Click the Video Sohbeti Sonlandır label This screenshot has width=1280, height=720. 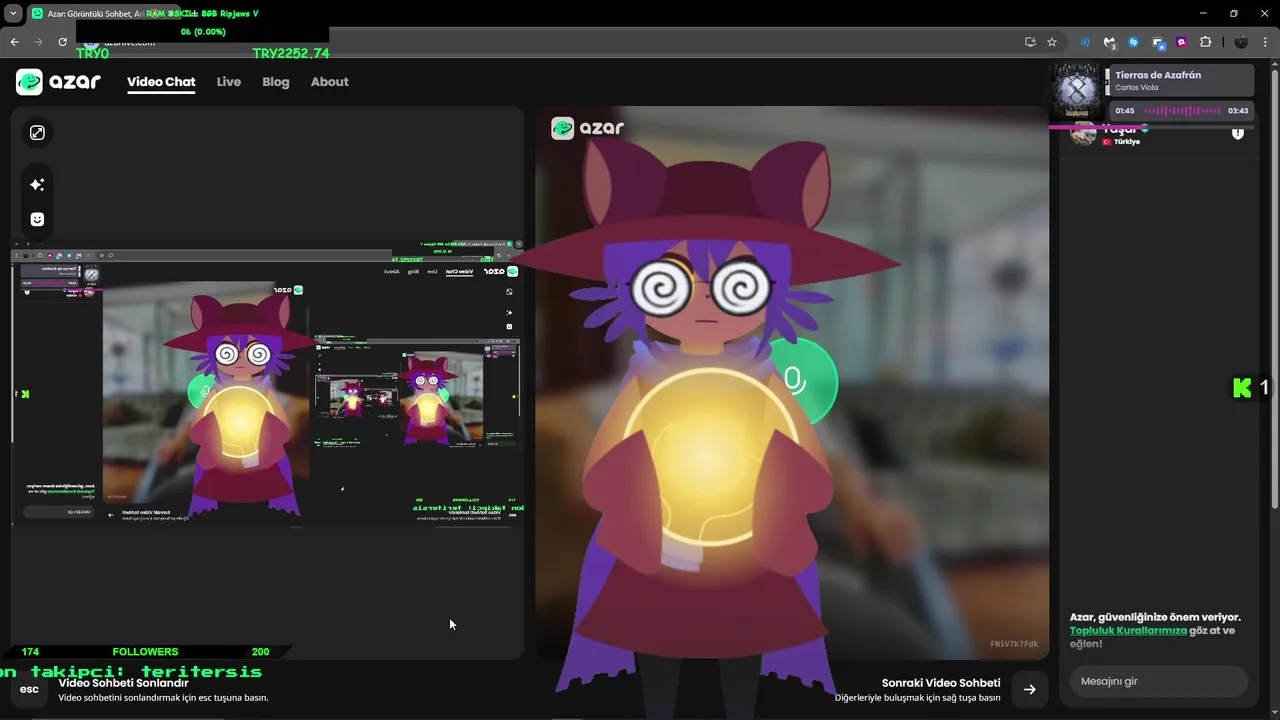[123, 683]
